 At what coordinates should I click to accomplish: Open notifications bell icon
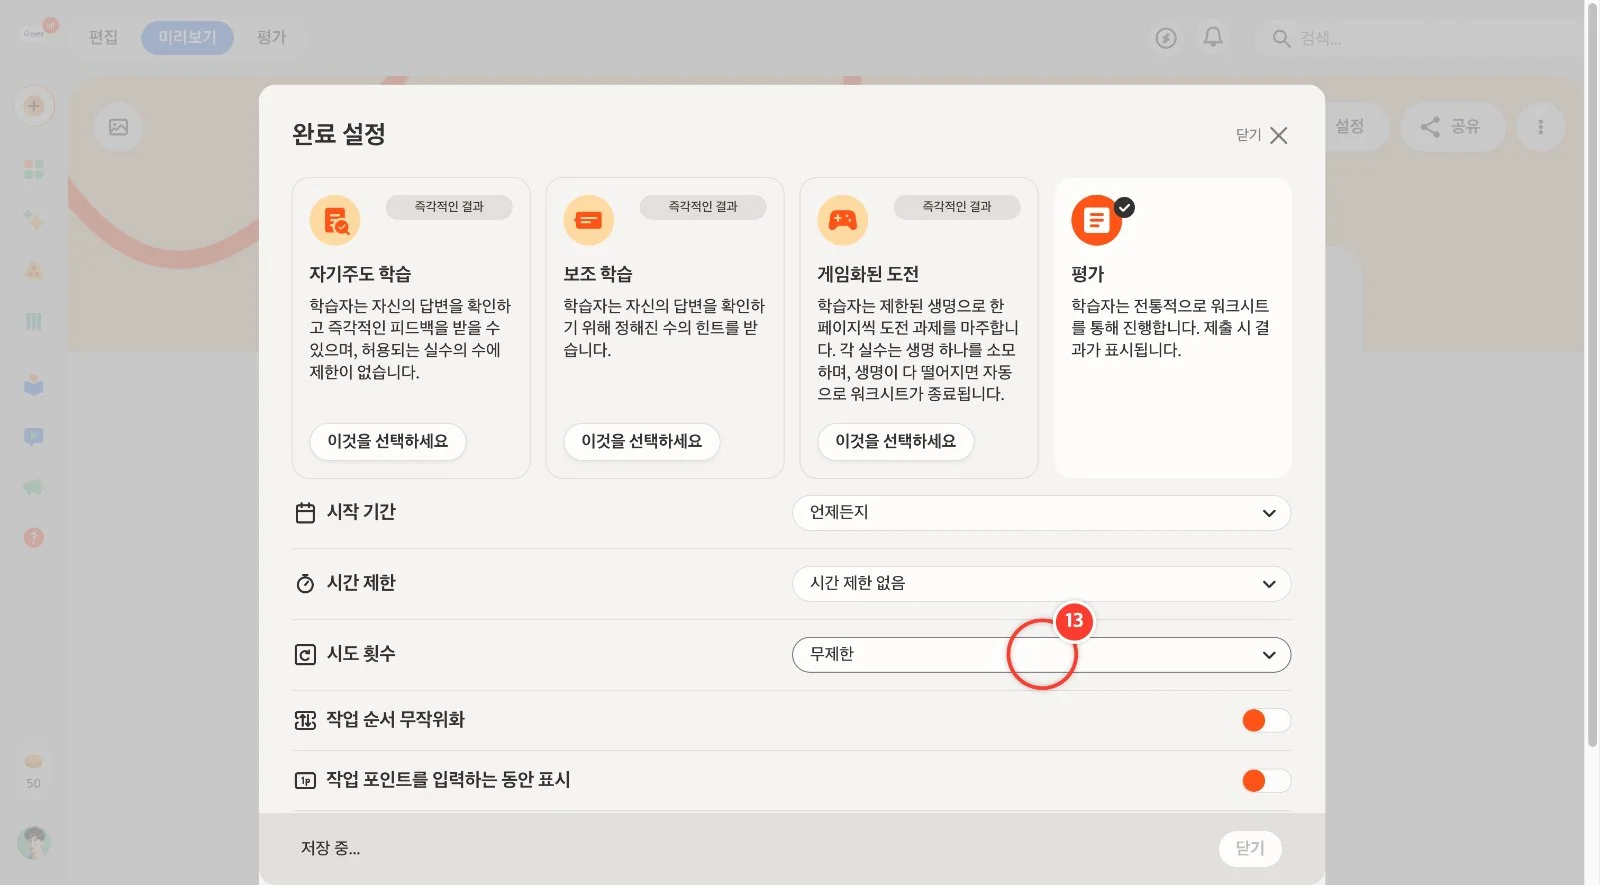(1213, 38)
